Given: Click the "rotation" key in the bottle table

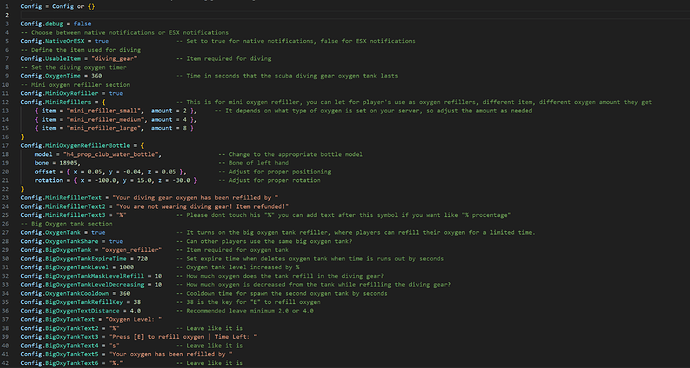Looking at the screenshot, I should click(x=48, y=180).
